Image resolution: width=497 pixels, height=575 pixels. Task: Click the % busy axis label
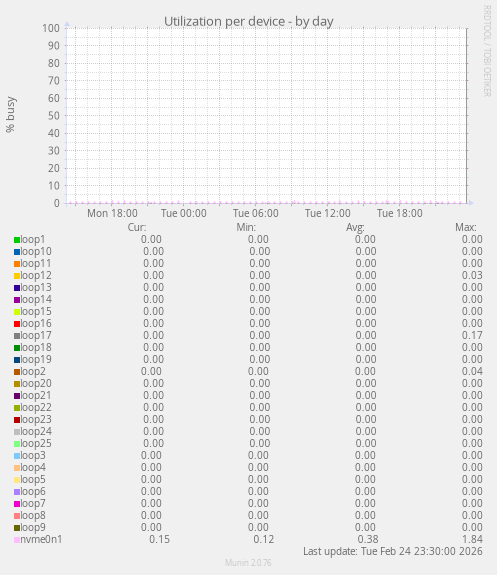(x=11, y=115)
